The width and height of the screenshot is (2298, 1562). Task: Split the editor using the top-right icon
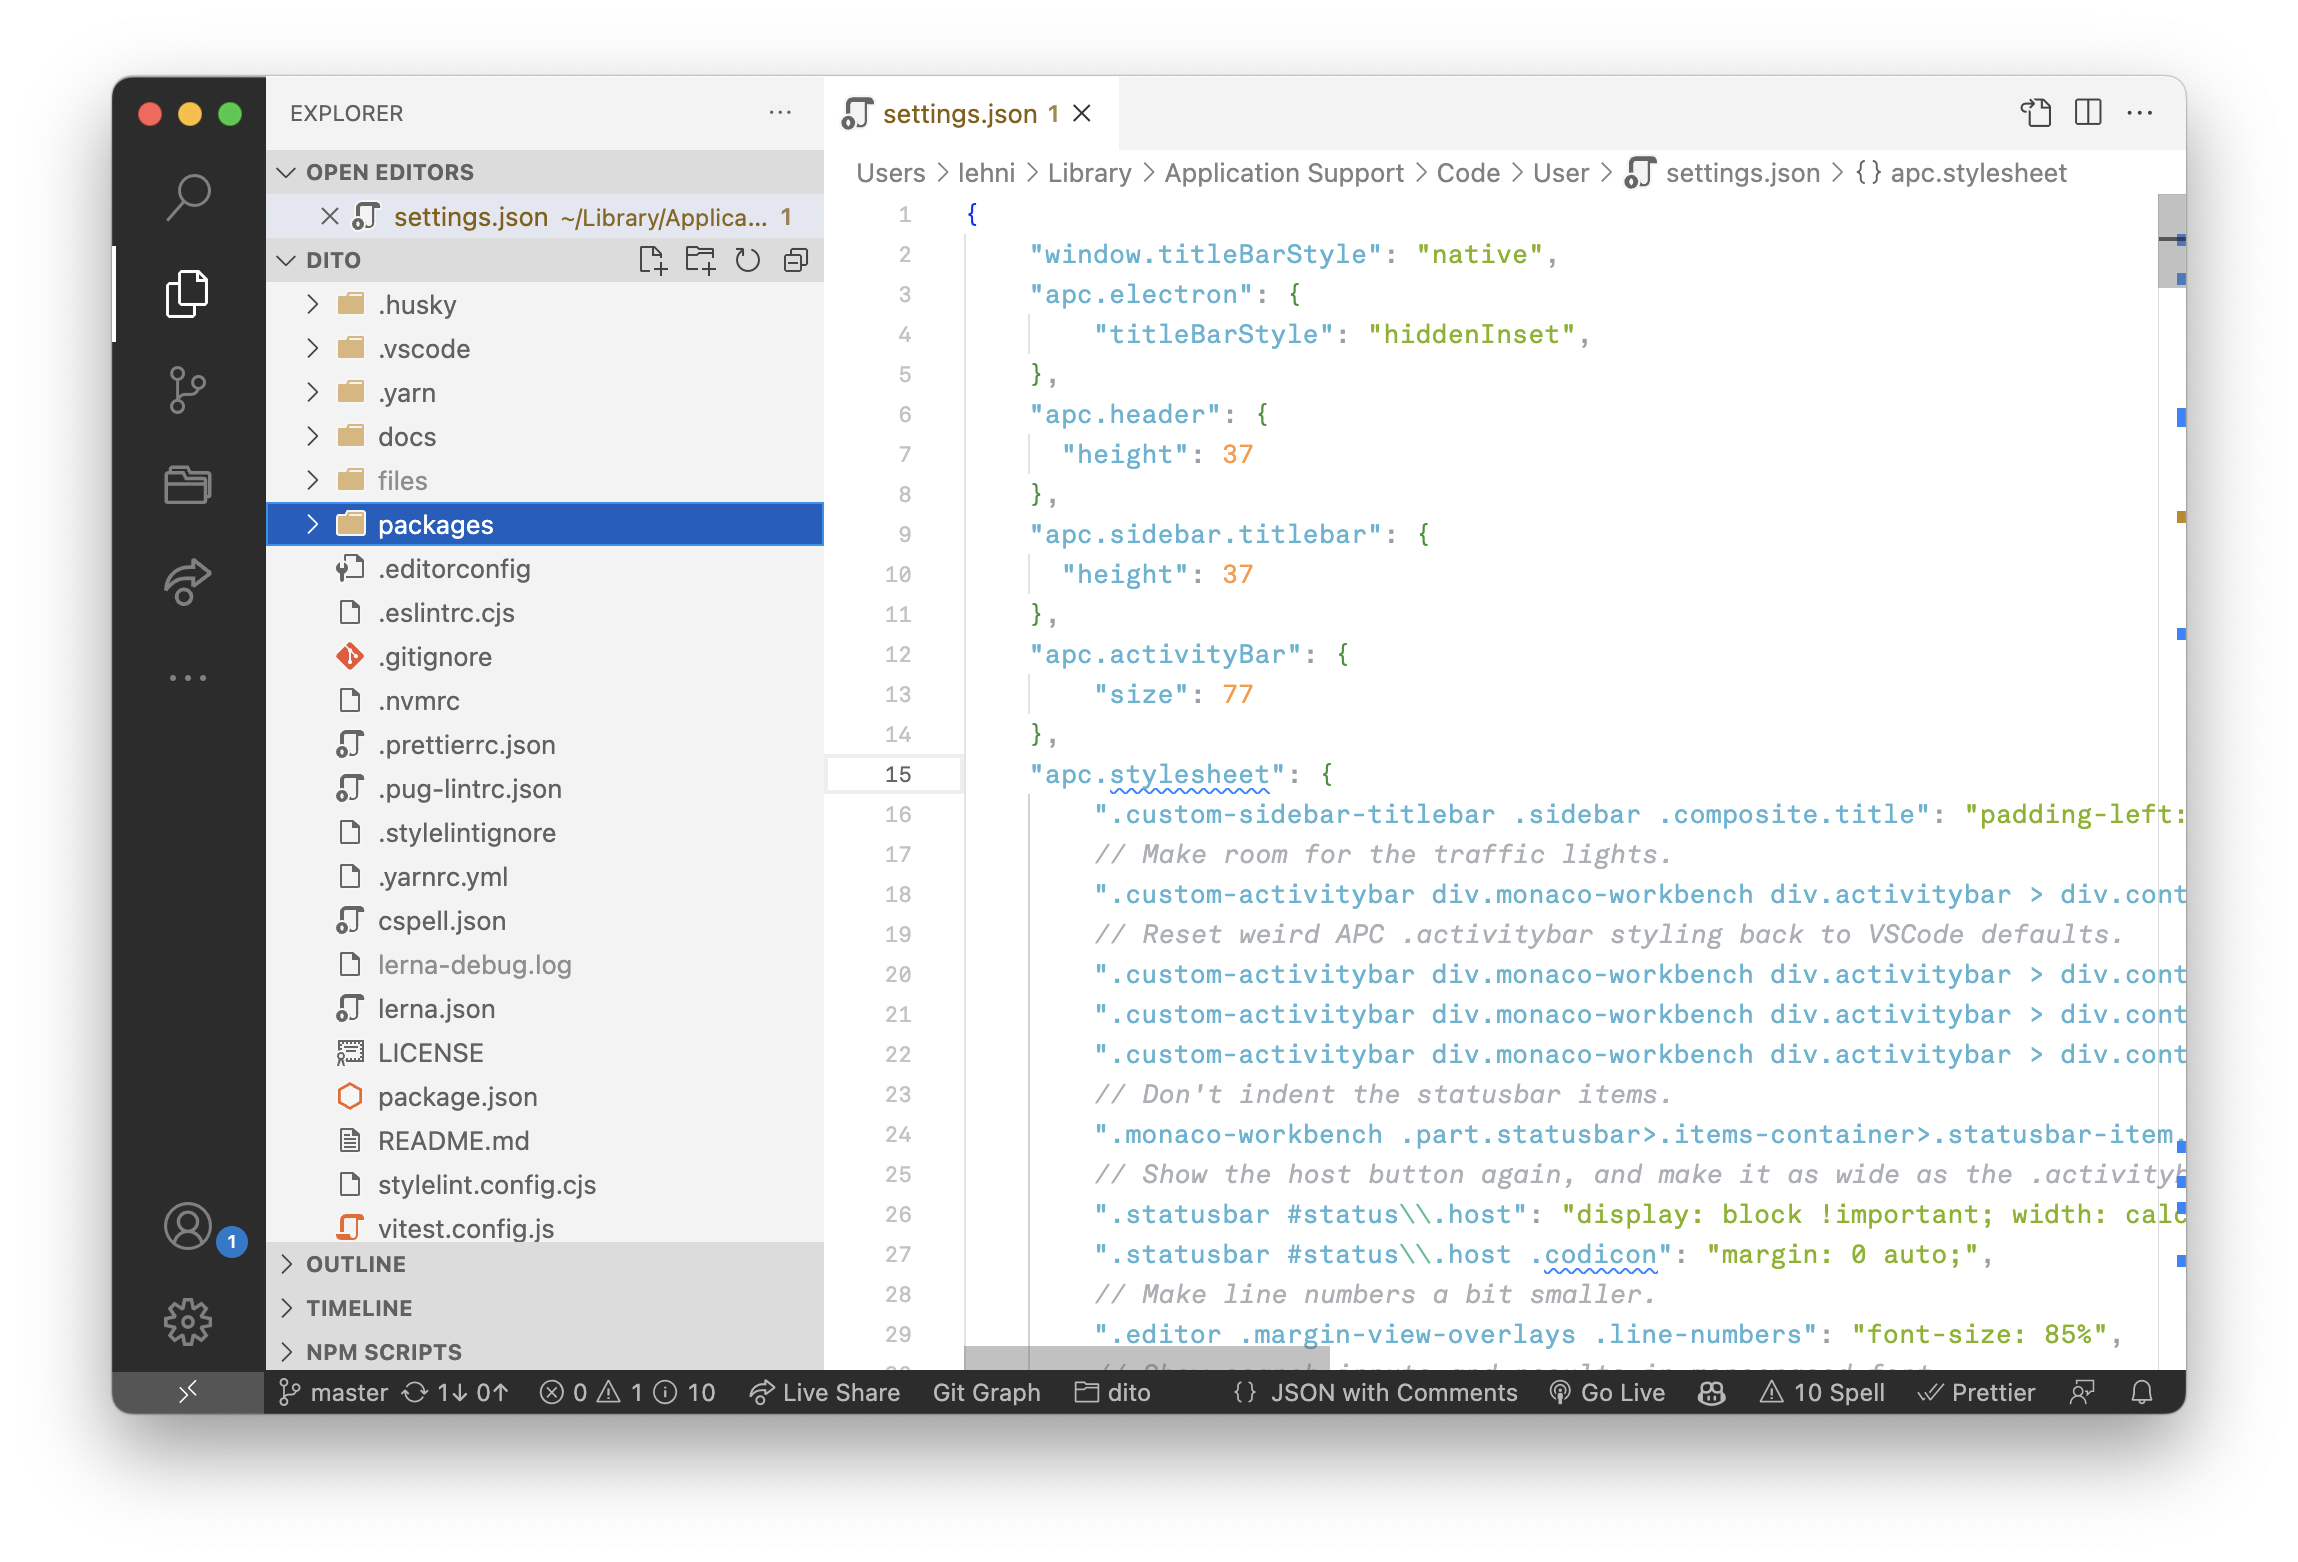point(2088,113)
